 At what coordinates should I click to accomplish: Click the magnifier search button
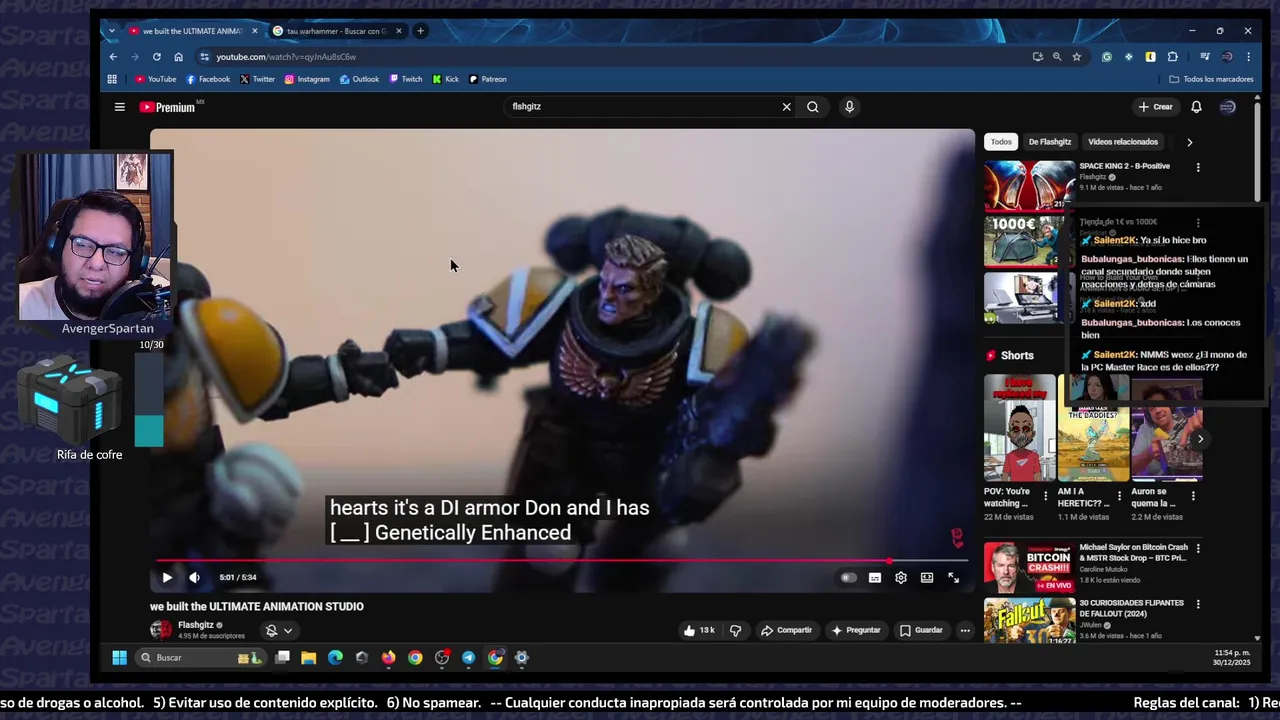(x=813, y=107)
